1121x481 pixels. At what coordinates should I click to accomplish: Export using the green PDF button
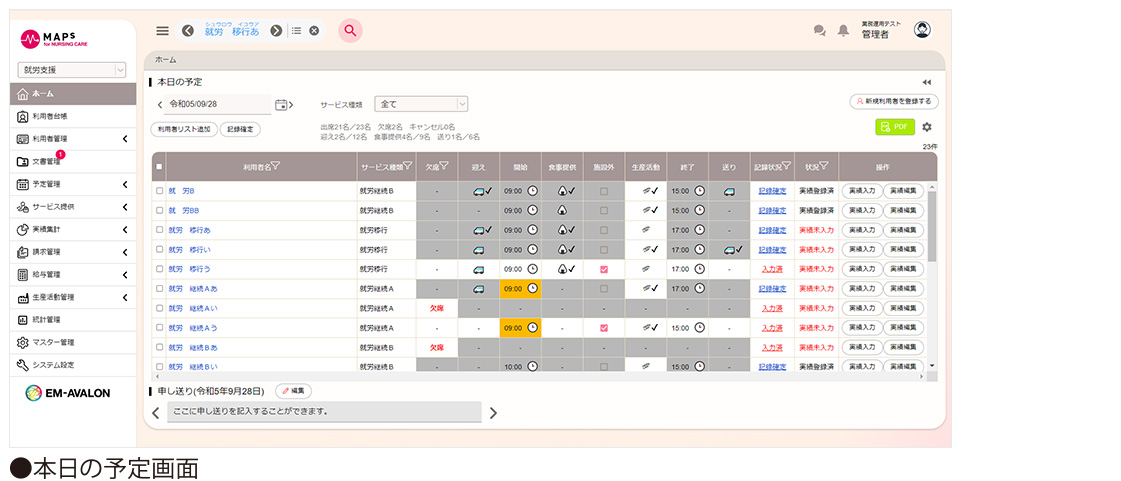895,127
